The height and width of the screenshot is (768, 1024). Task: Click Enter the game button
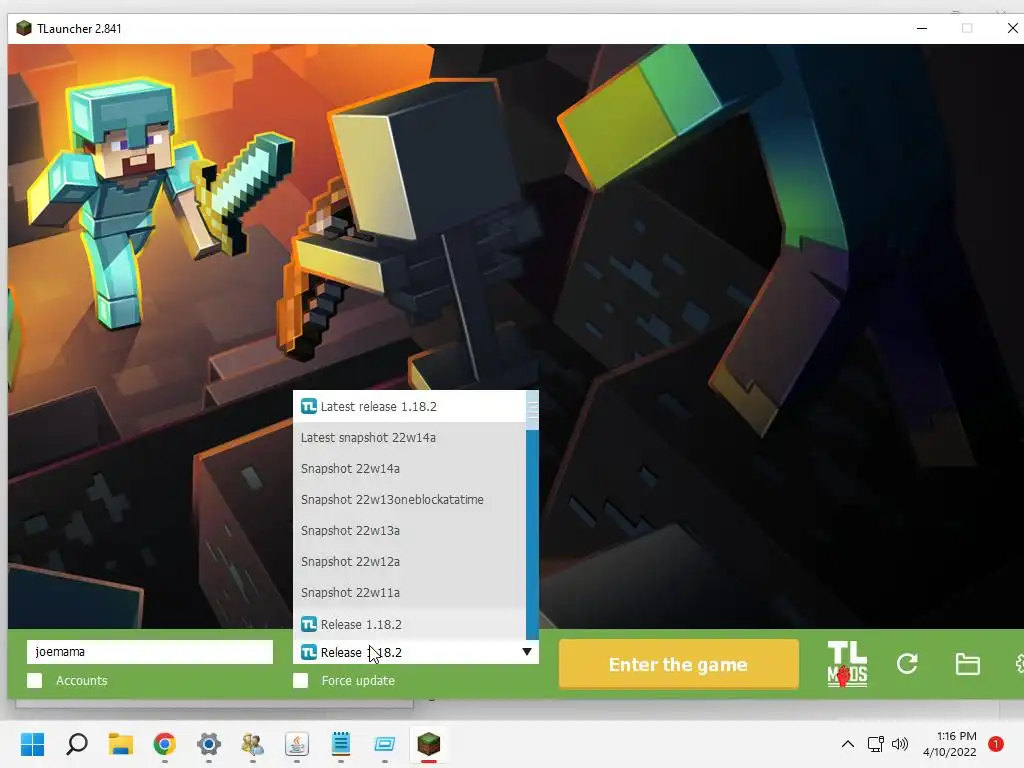pyautogui.click(x=679, y=664)
